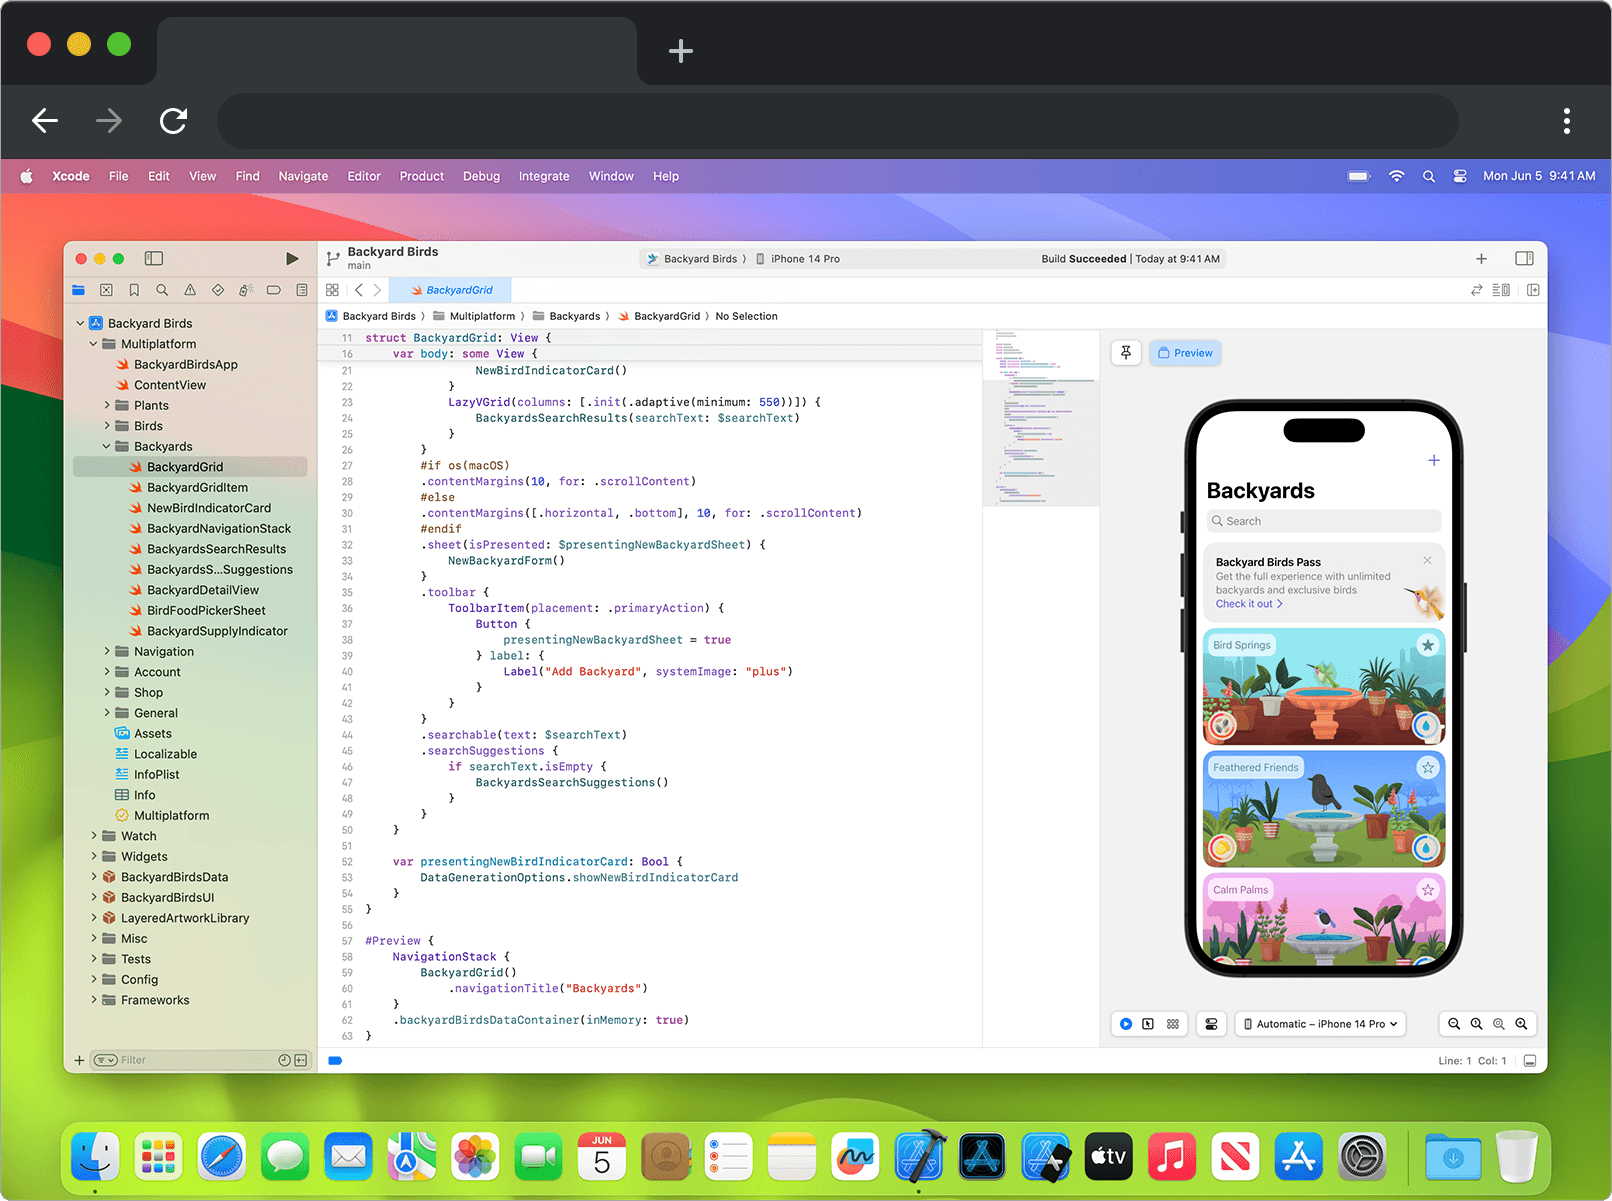1612x1201 pixels.
Task: Select the BackyardGrid editor tab
Action: [451, 290]
